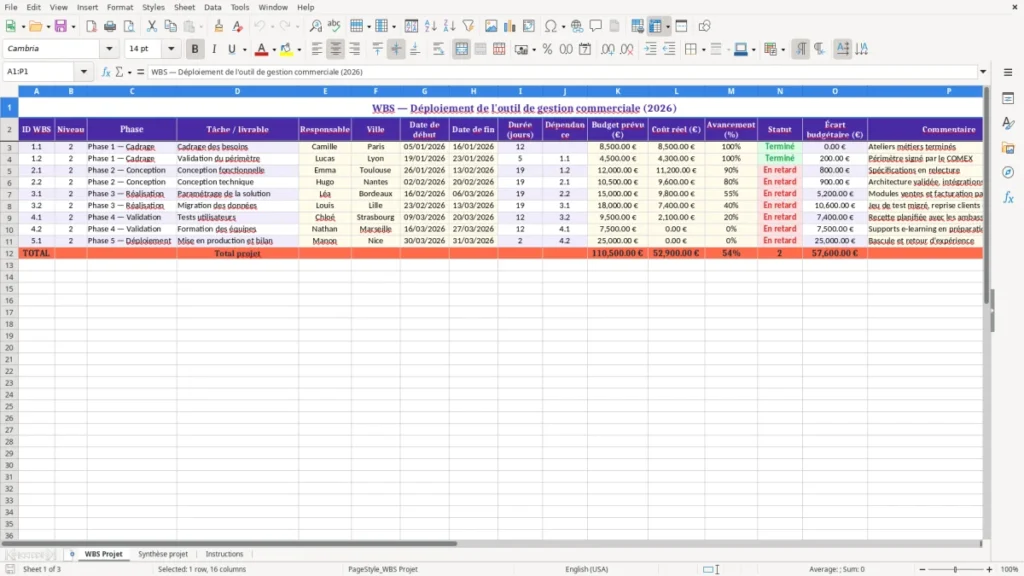Select row 12 header
The height and width of the screenshot is (576, 1024).
click(9, 253)
